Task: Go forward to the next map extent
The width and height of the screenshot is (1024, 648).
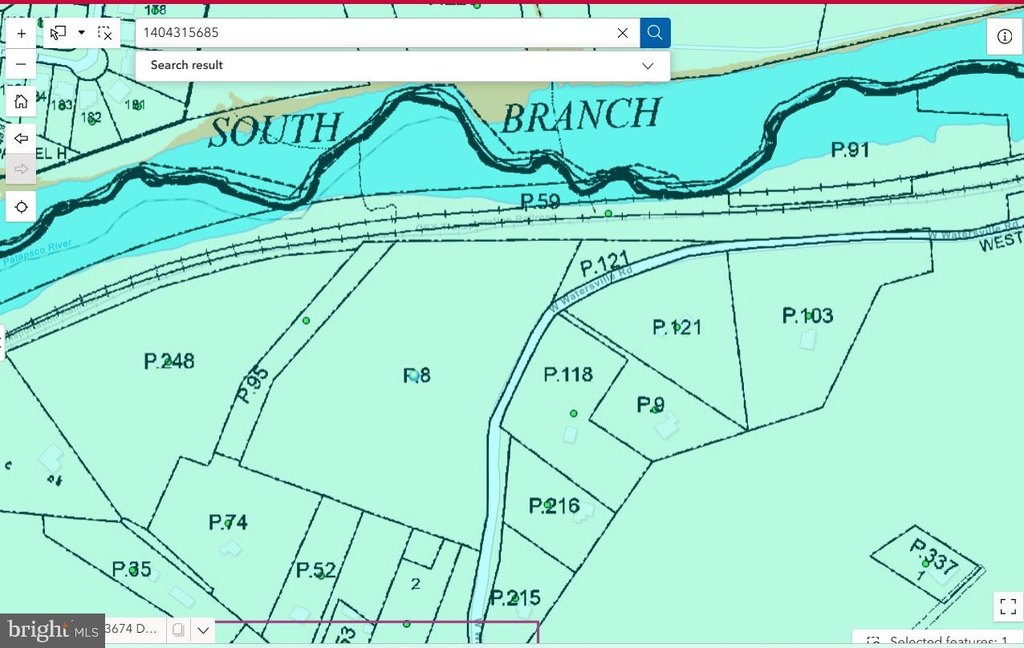Action: pyautogui.click(x=21, y=169)
